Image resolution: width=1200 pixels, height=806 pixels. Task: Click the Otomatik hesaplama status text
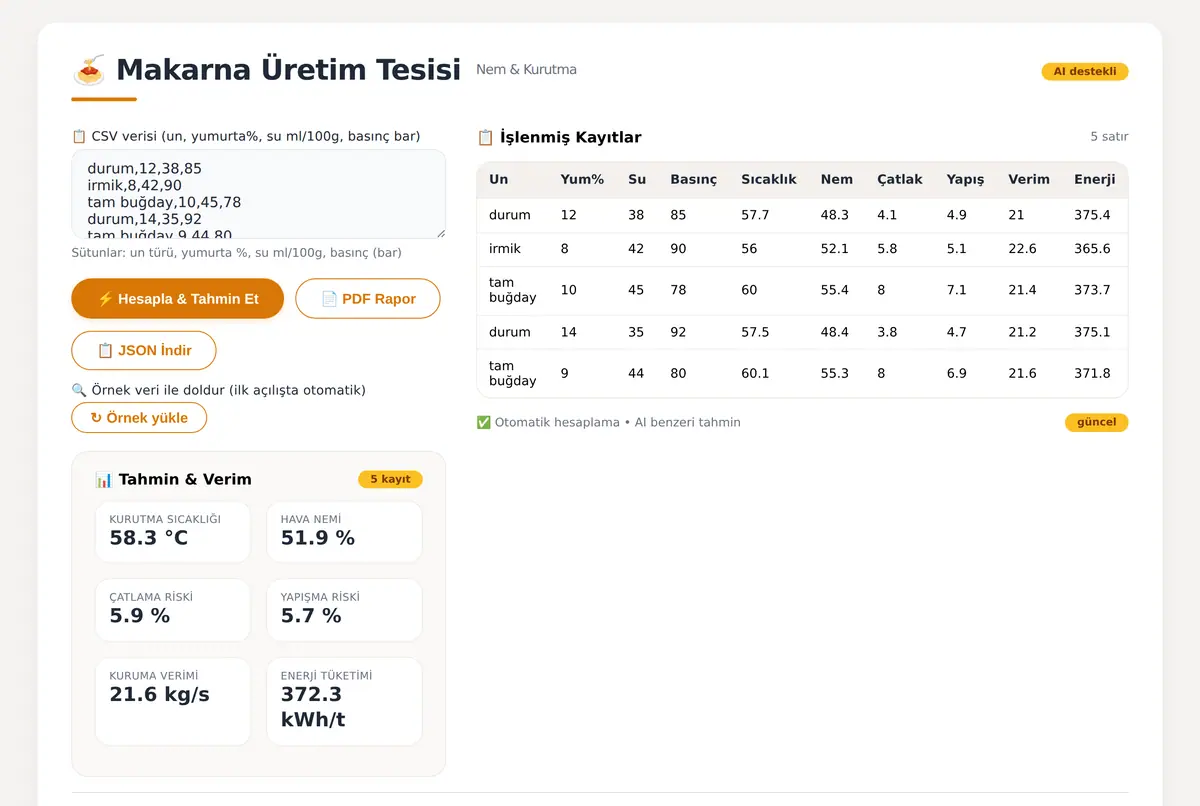[x=609, y=422]
